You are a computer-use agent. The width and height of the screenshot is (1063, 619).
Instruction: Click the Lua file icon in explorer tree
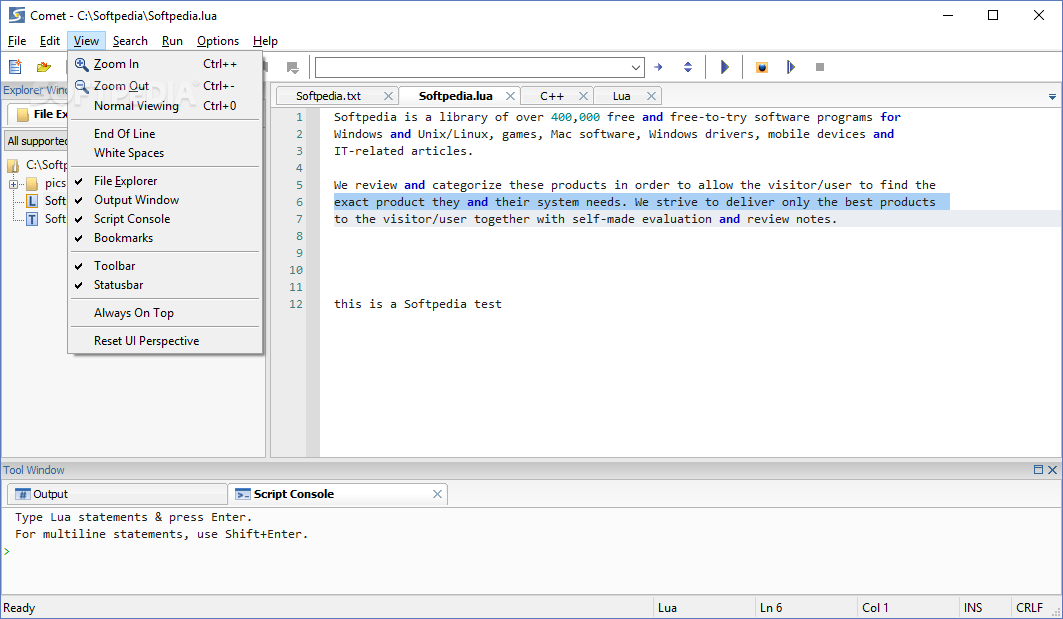pos(32,201)
